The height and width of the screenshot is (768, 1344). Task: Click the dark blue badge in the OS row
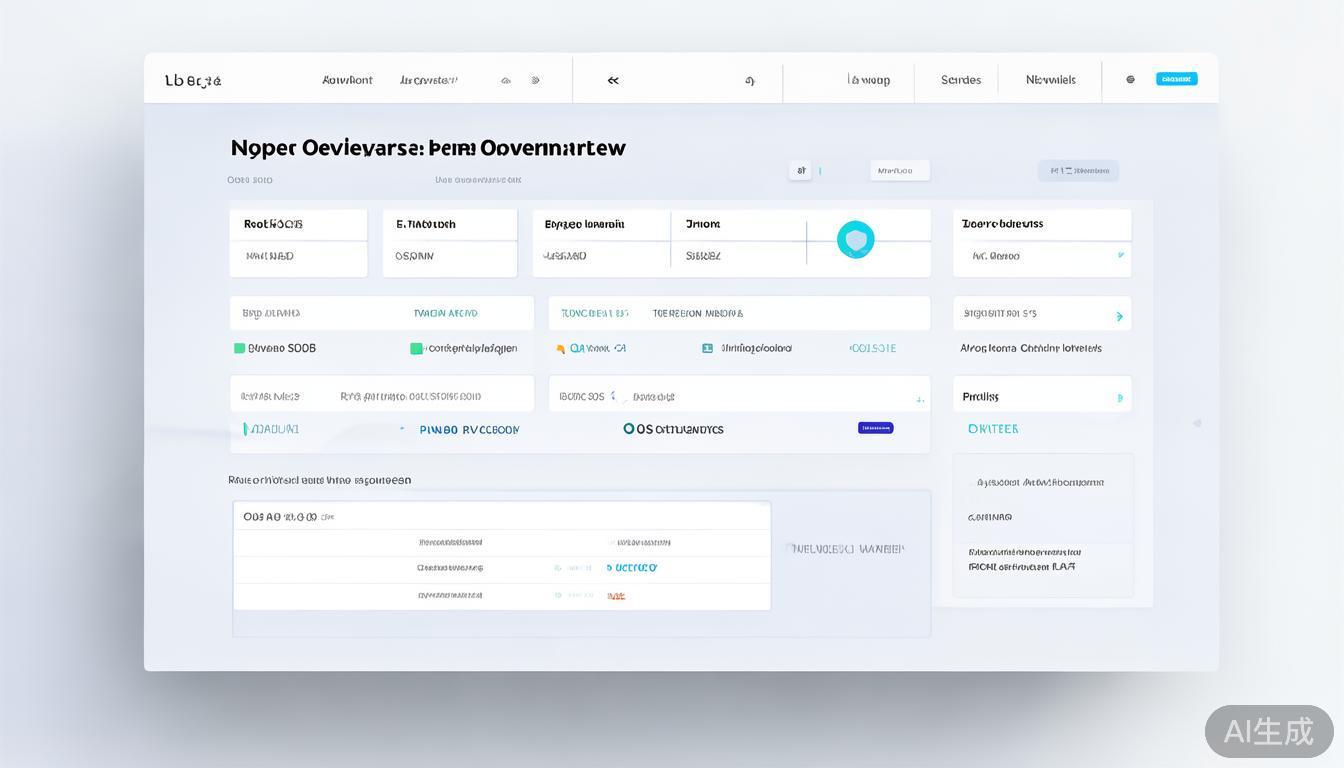875,428
